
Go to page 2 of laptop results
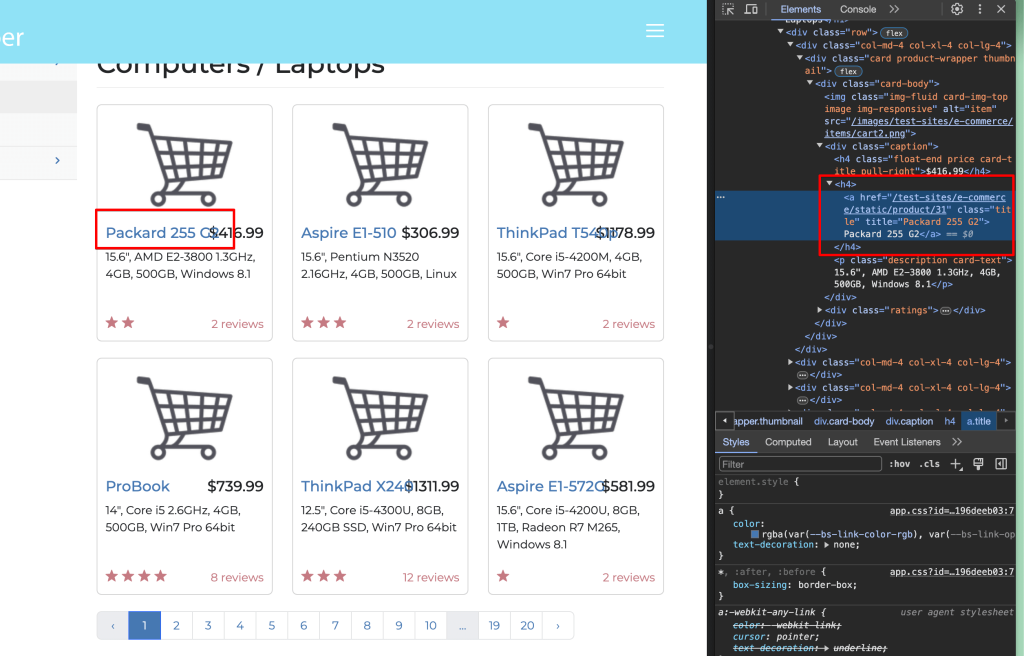[176, 624]
